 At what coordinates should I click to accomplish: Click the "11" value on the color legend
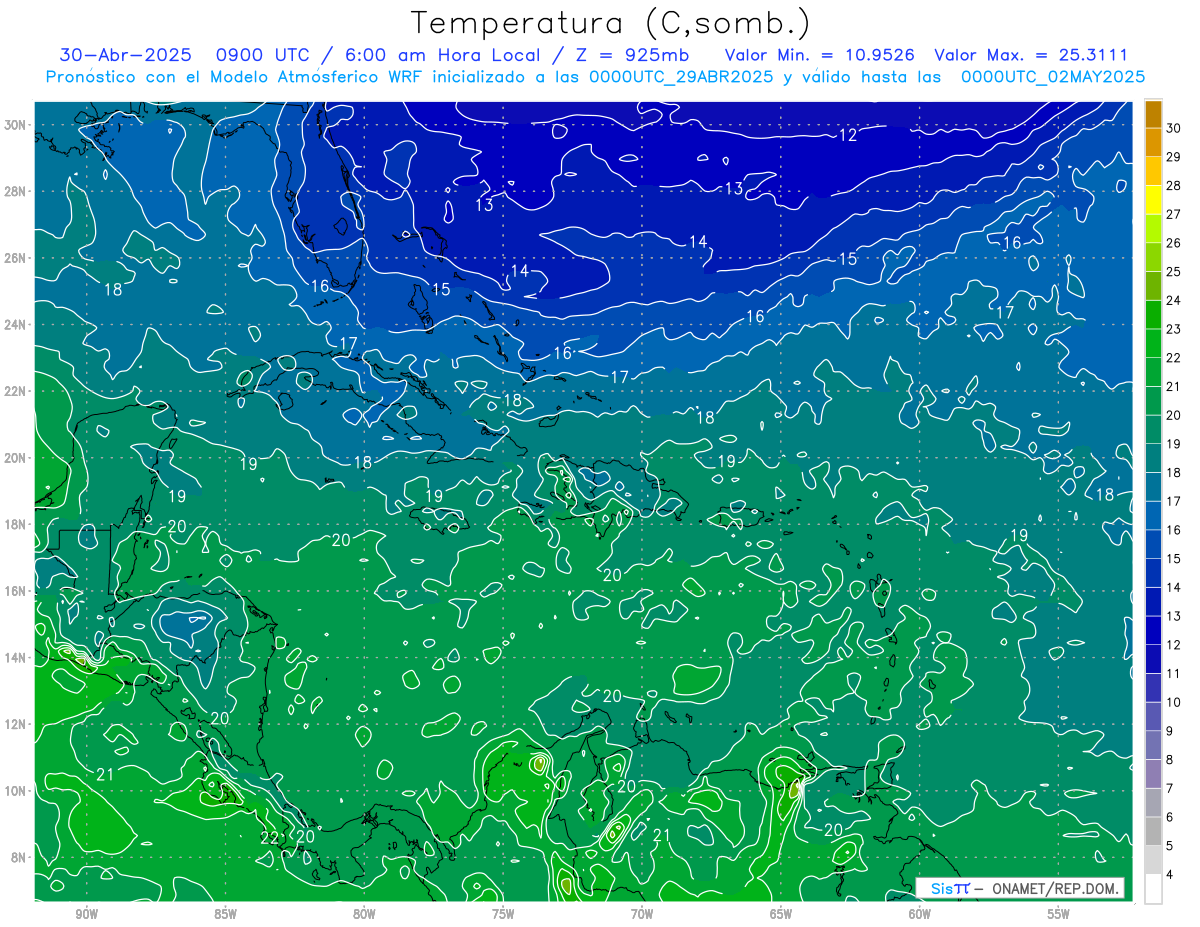click(1174, 674)
